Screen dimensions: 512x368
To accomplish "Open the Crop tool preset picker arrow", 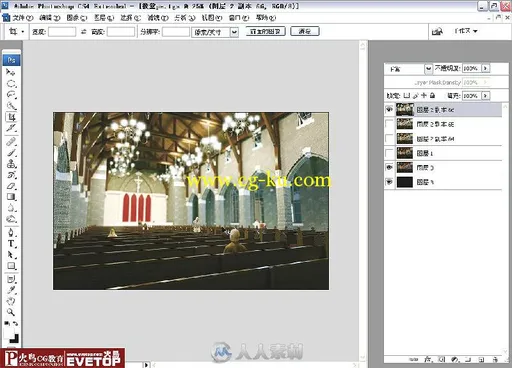I will pyautogui.click(x=23, y=32).
